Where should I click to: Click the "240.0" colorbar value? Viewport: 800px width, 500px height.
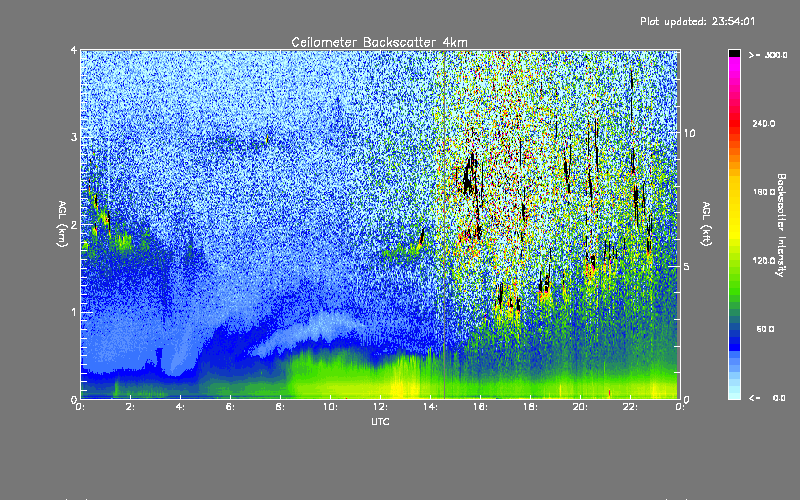764,124
